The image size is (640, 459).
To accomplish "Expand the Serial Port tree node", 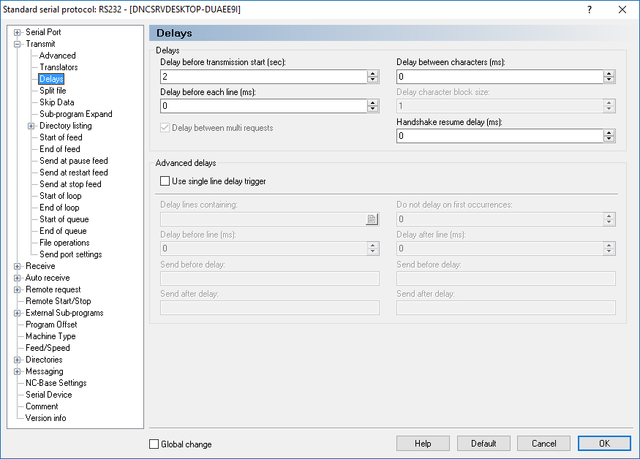I will pos(17,32).
